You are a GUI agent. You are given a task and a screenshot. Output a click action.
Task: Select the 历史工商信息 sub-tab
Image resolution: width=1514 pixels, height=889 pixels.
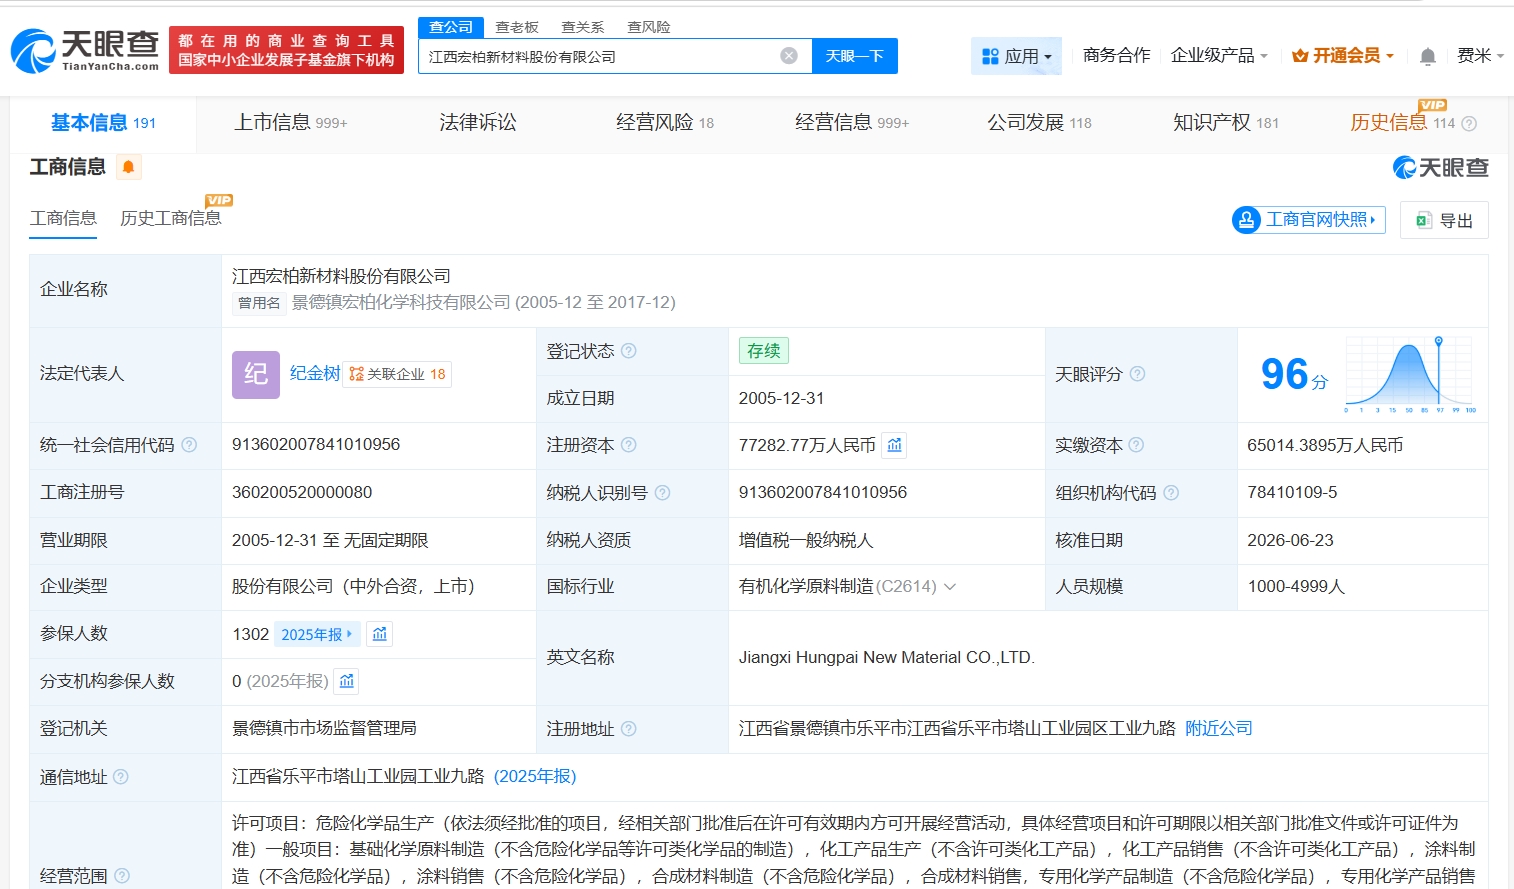pos(170,218)
